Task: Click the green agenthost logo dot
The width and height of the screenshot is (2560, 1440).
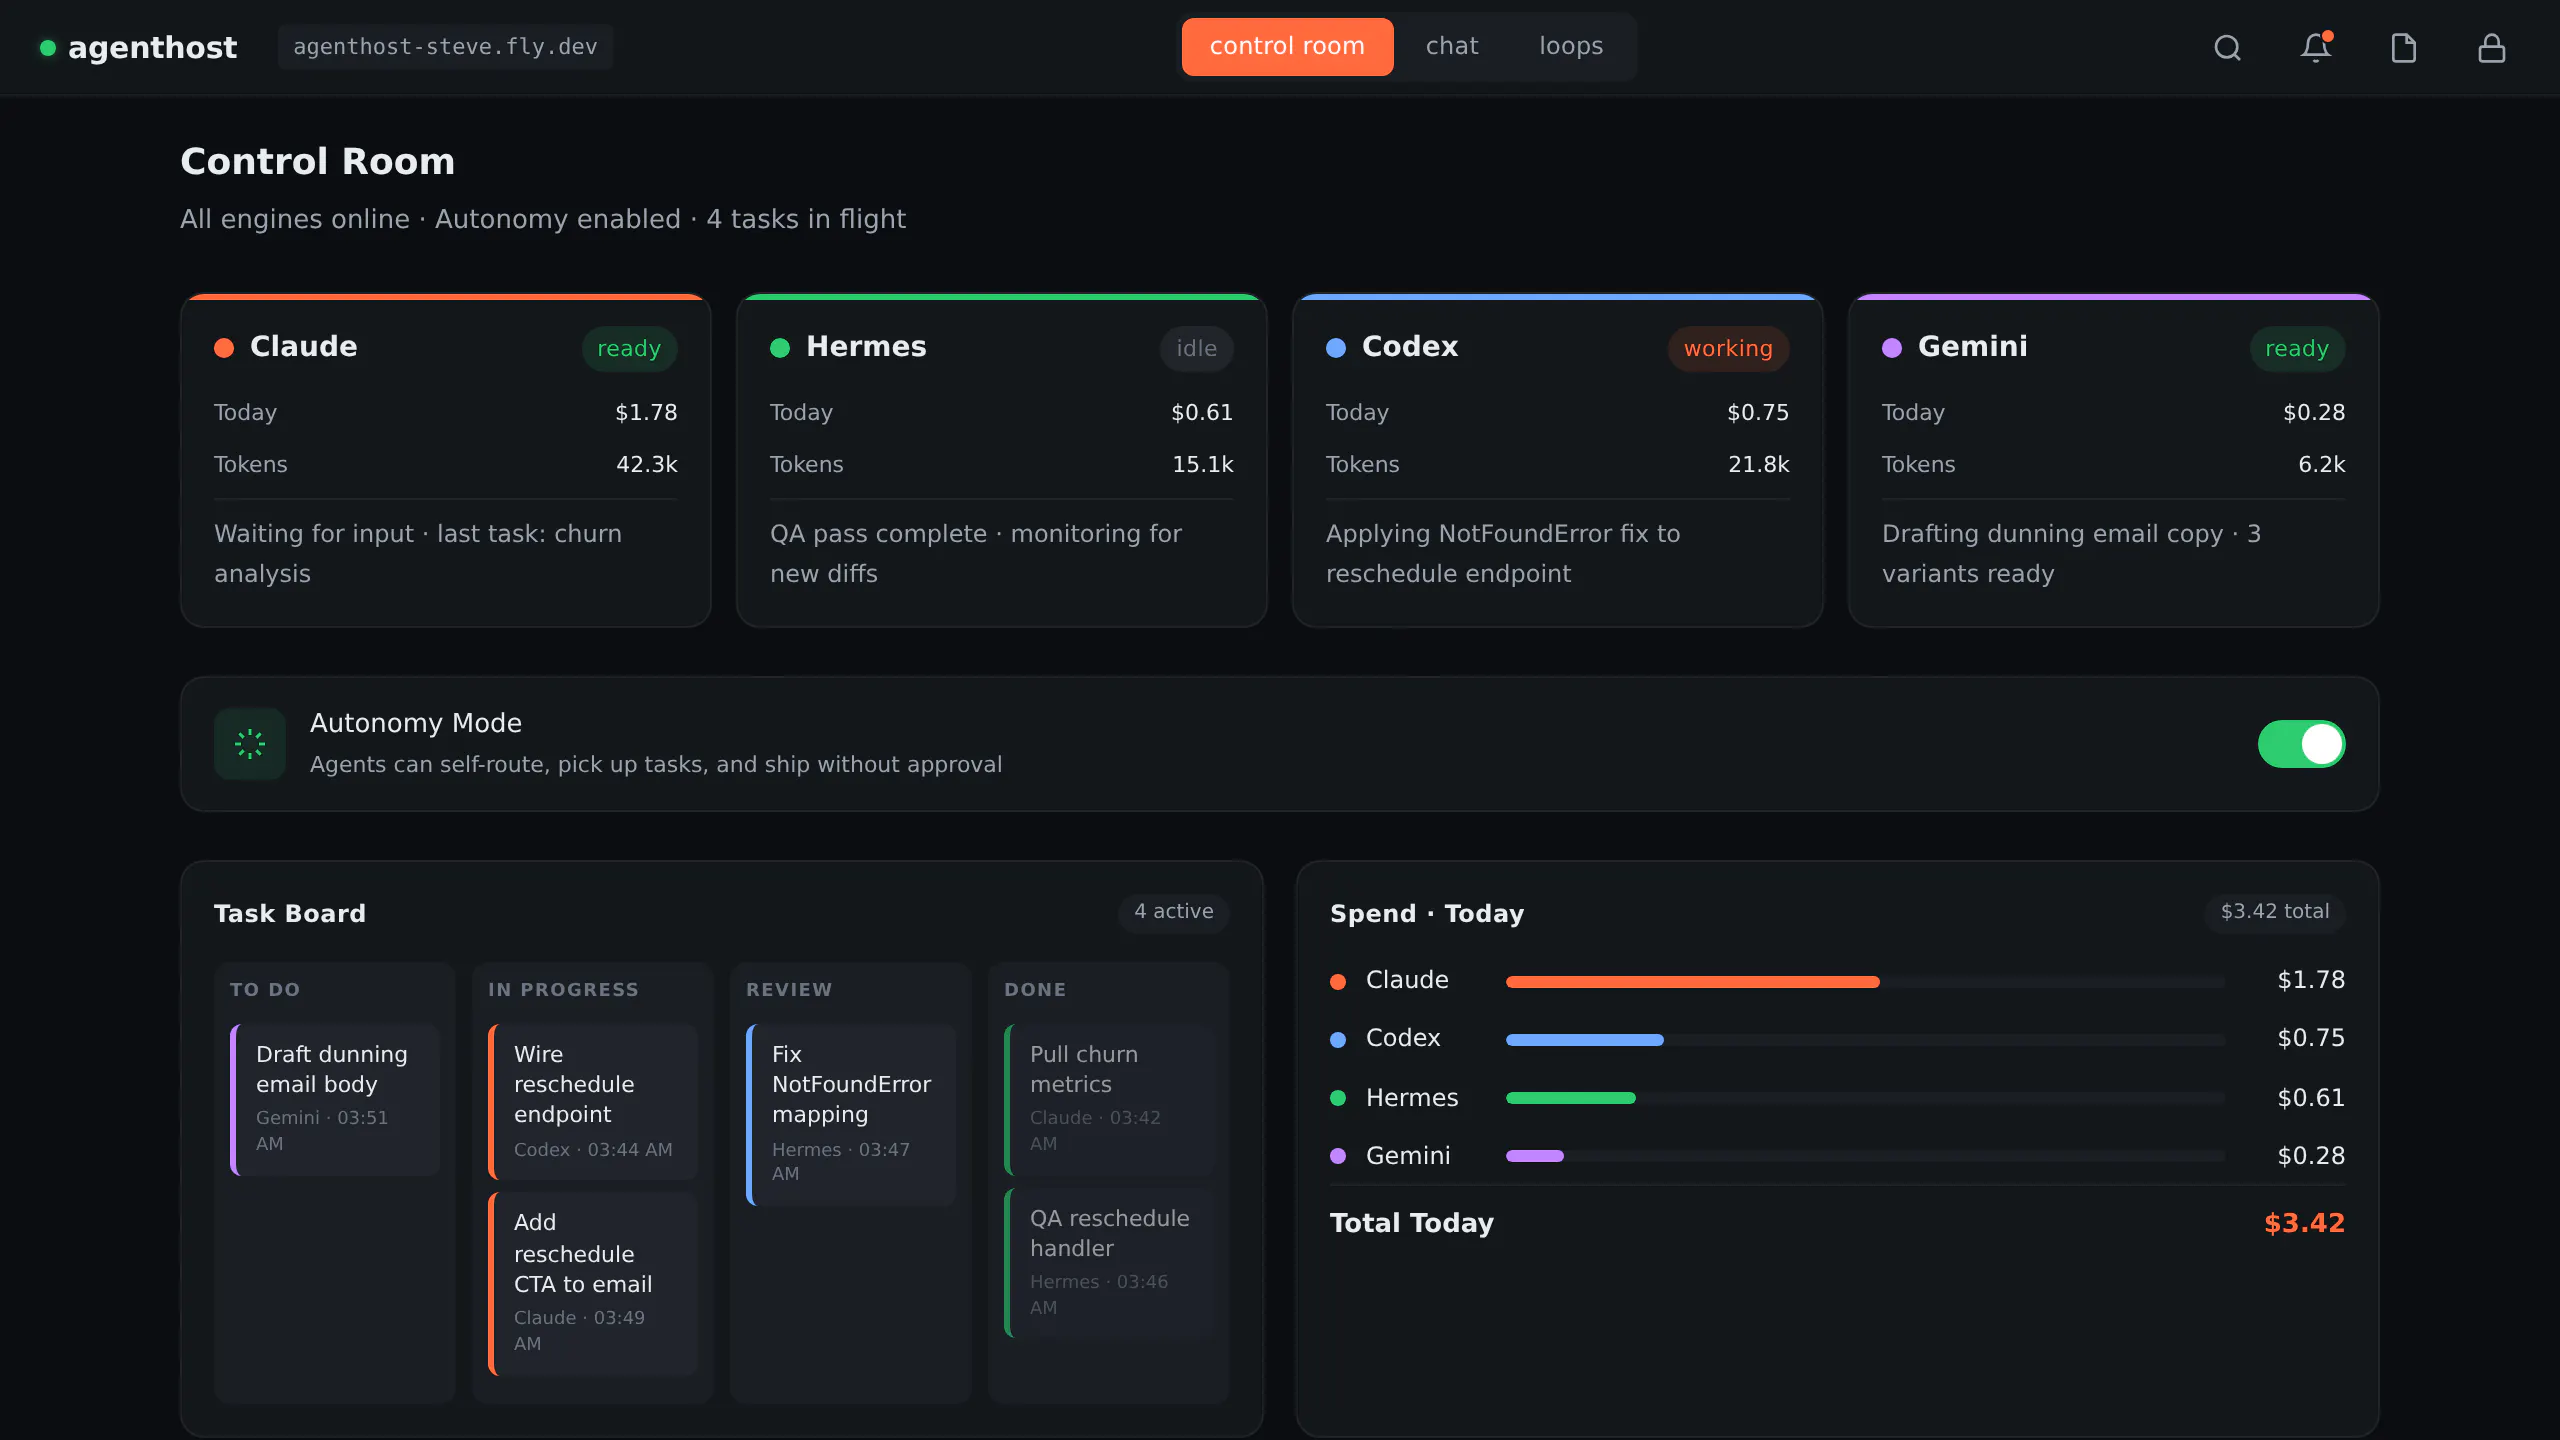Action: point(47,48)
